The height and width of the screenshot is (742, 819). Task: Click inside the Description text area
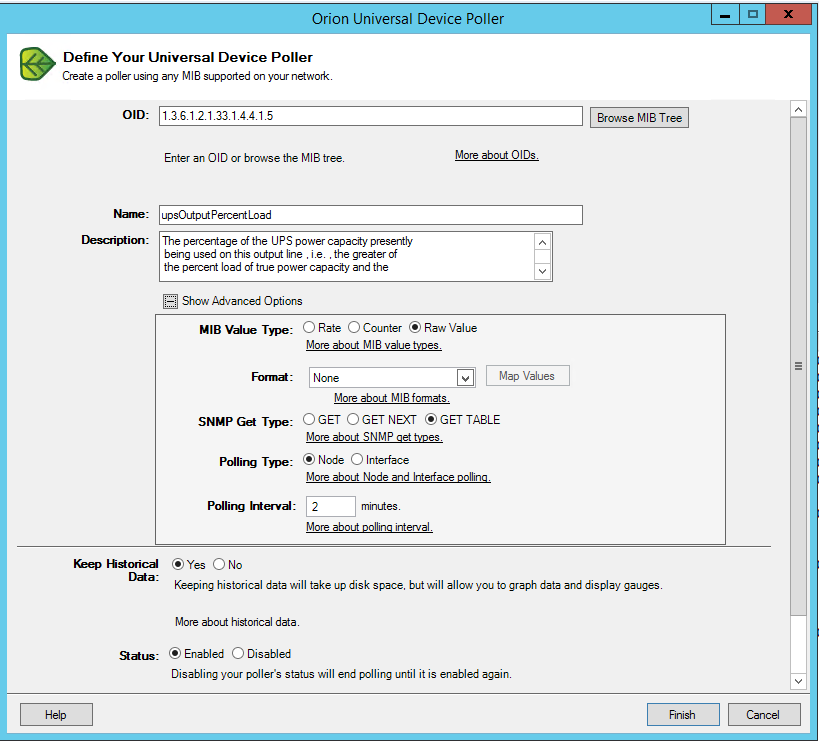click(x=347, y=256)
